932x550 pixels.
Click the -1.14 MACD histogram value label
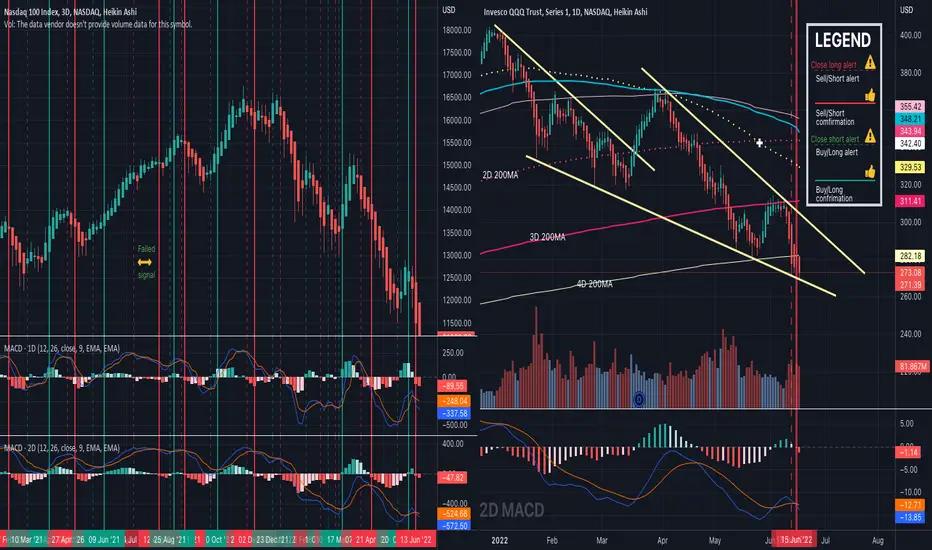click(909, 452)
